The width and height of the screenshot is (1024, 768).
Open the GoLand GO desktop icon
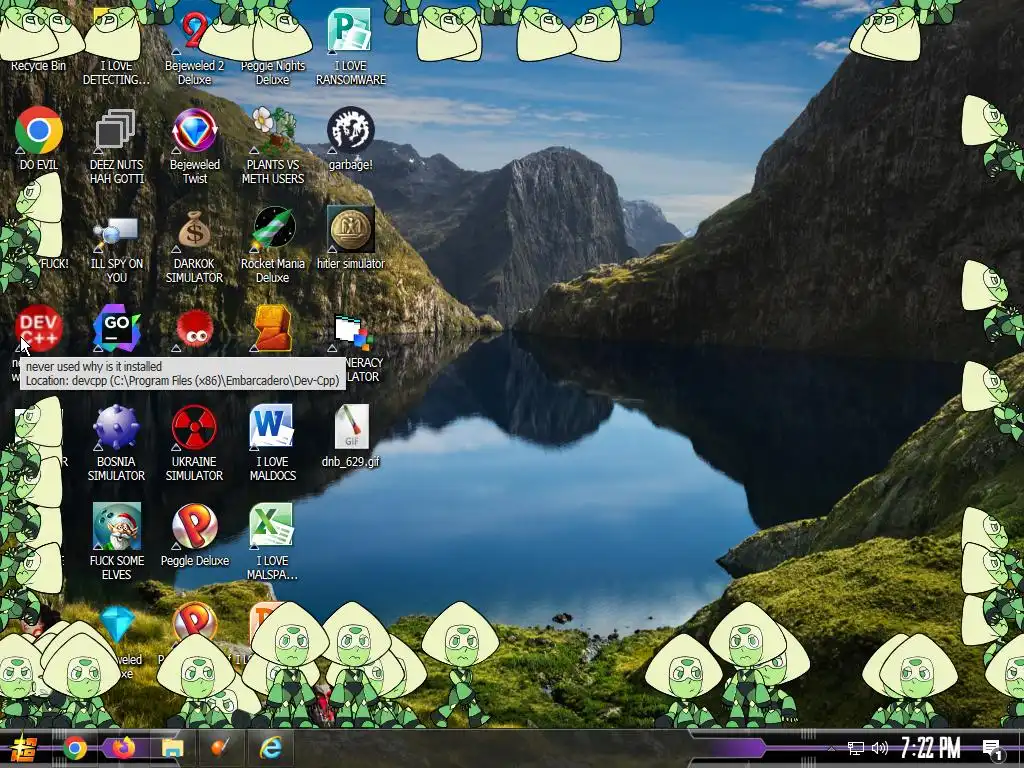[116, 328]
